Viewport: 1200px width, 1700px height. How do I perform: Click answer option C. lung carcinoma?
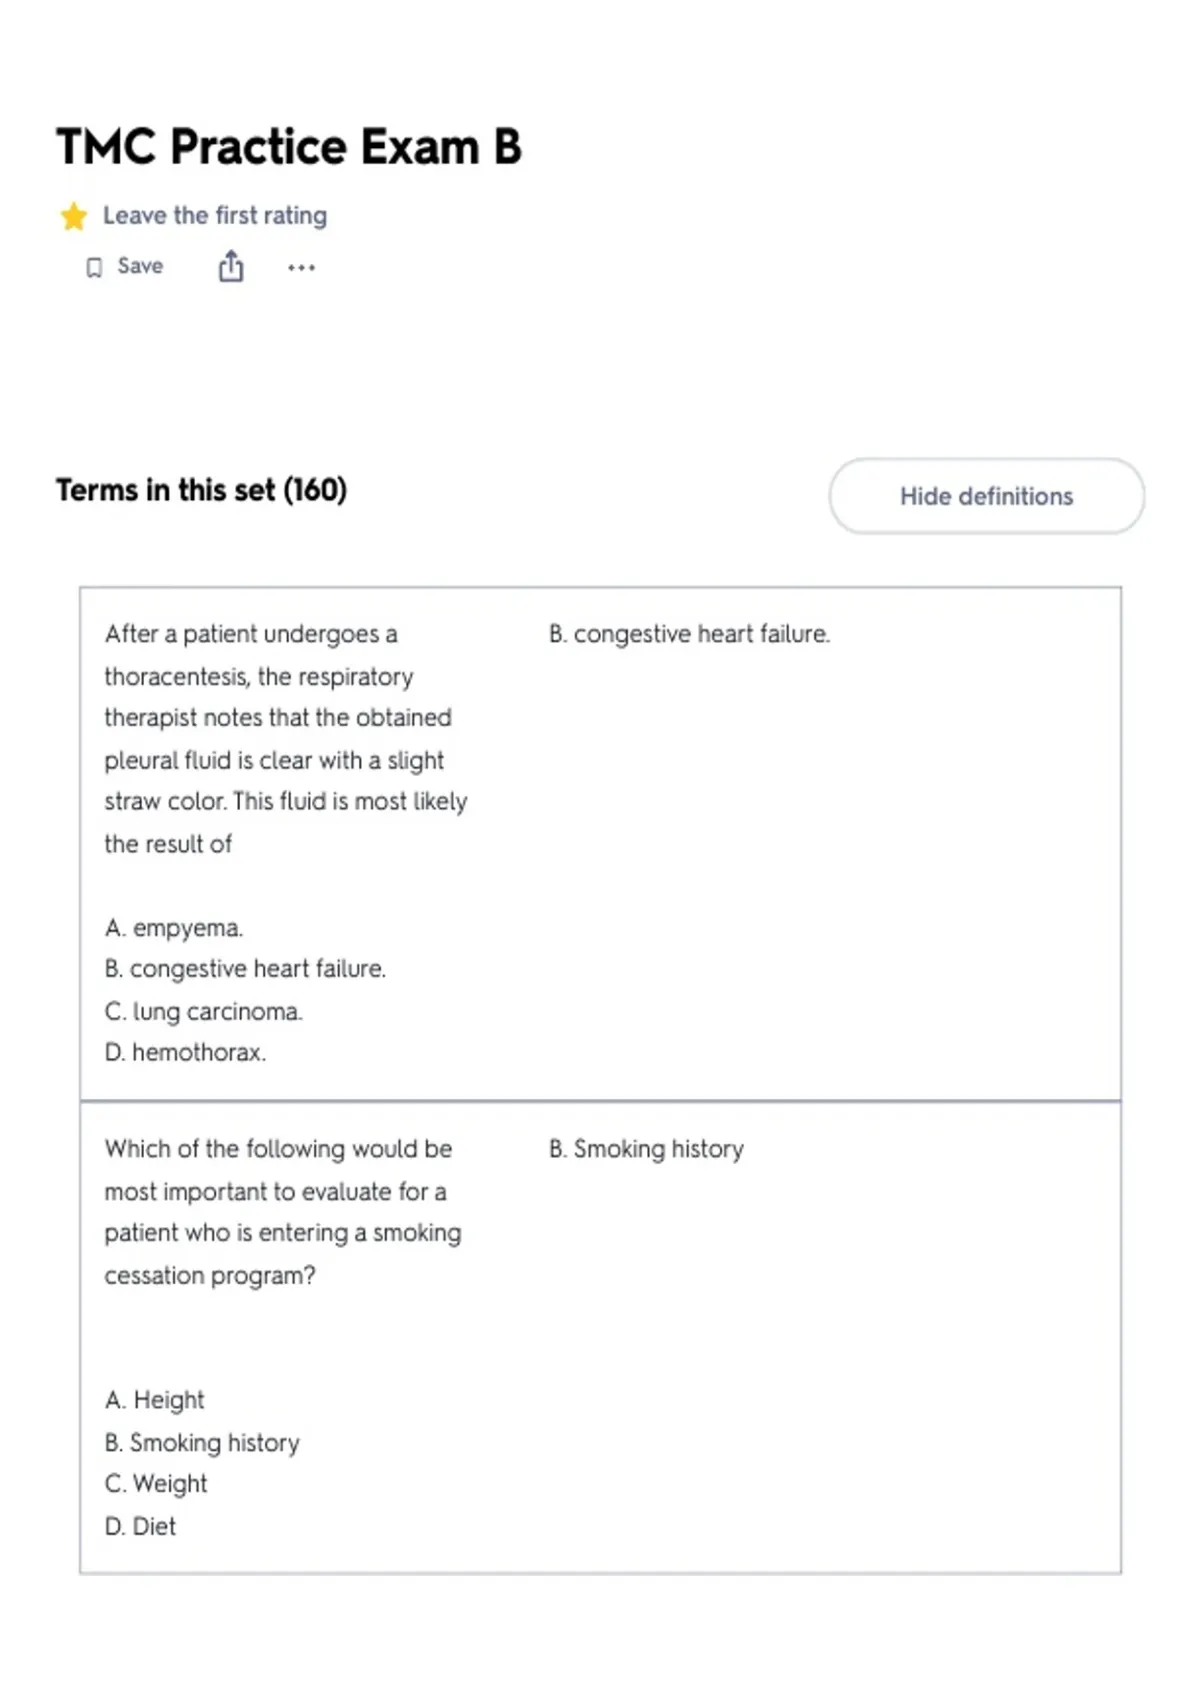click(203, 1011)
